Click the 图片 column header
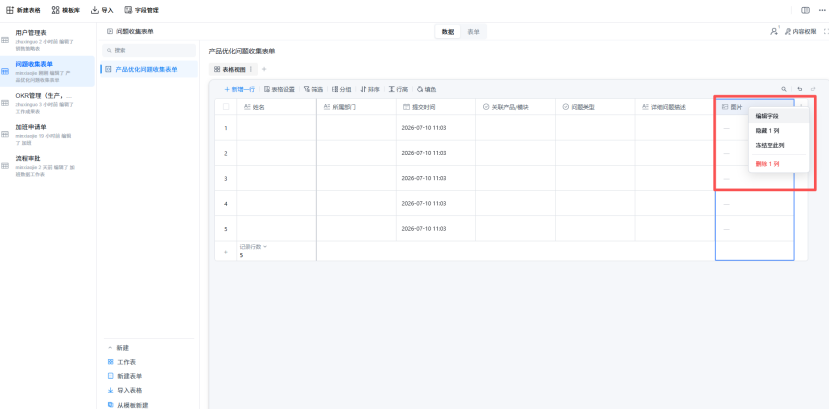830x409 pixels. click(736, 107)
